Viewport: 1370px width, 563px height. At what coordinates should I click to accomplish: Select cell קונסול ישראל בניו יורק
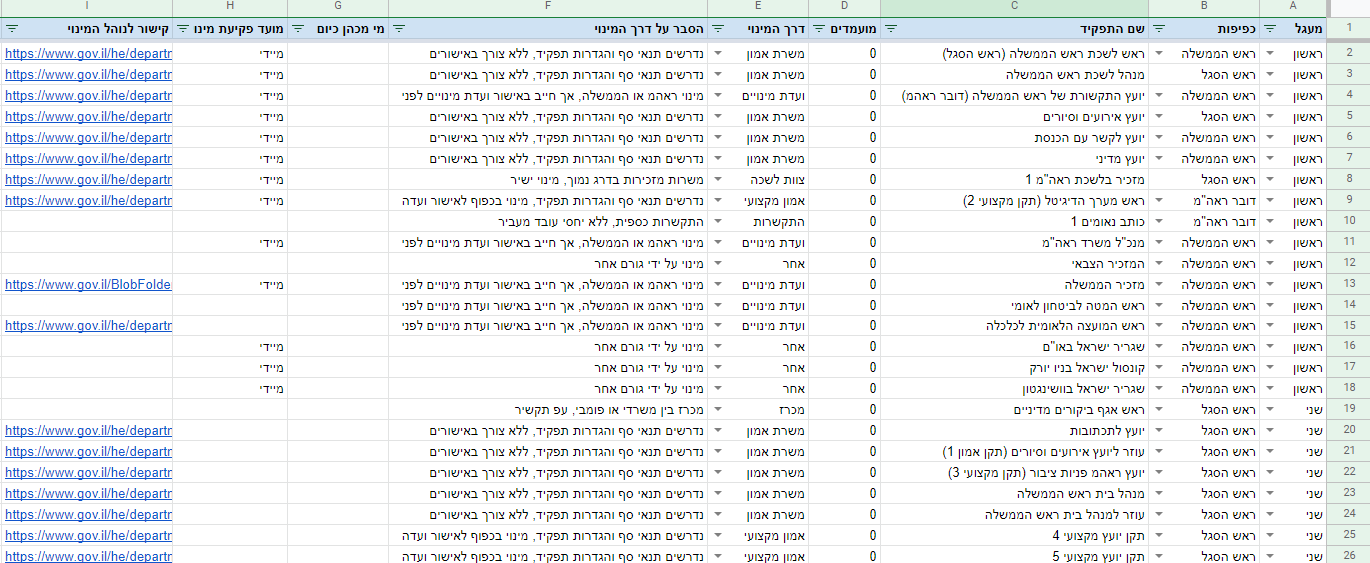[1015, 368]
